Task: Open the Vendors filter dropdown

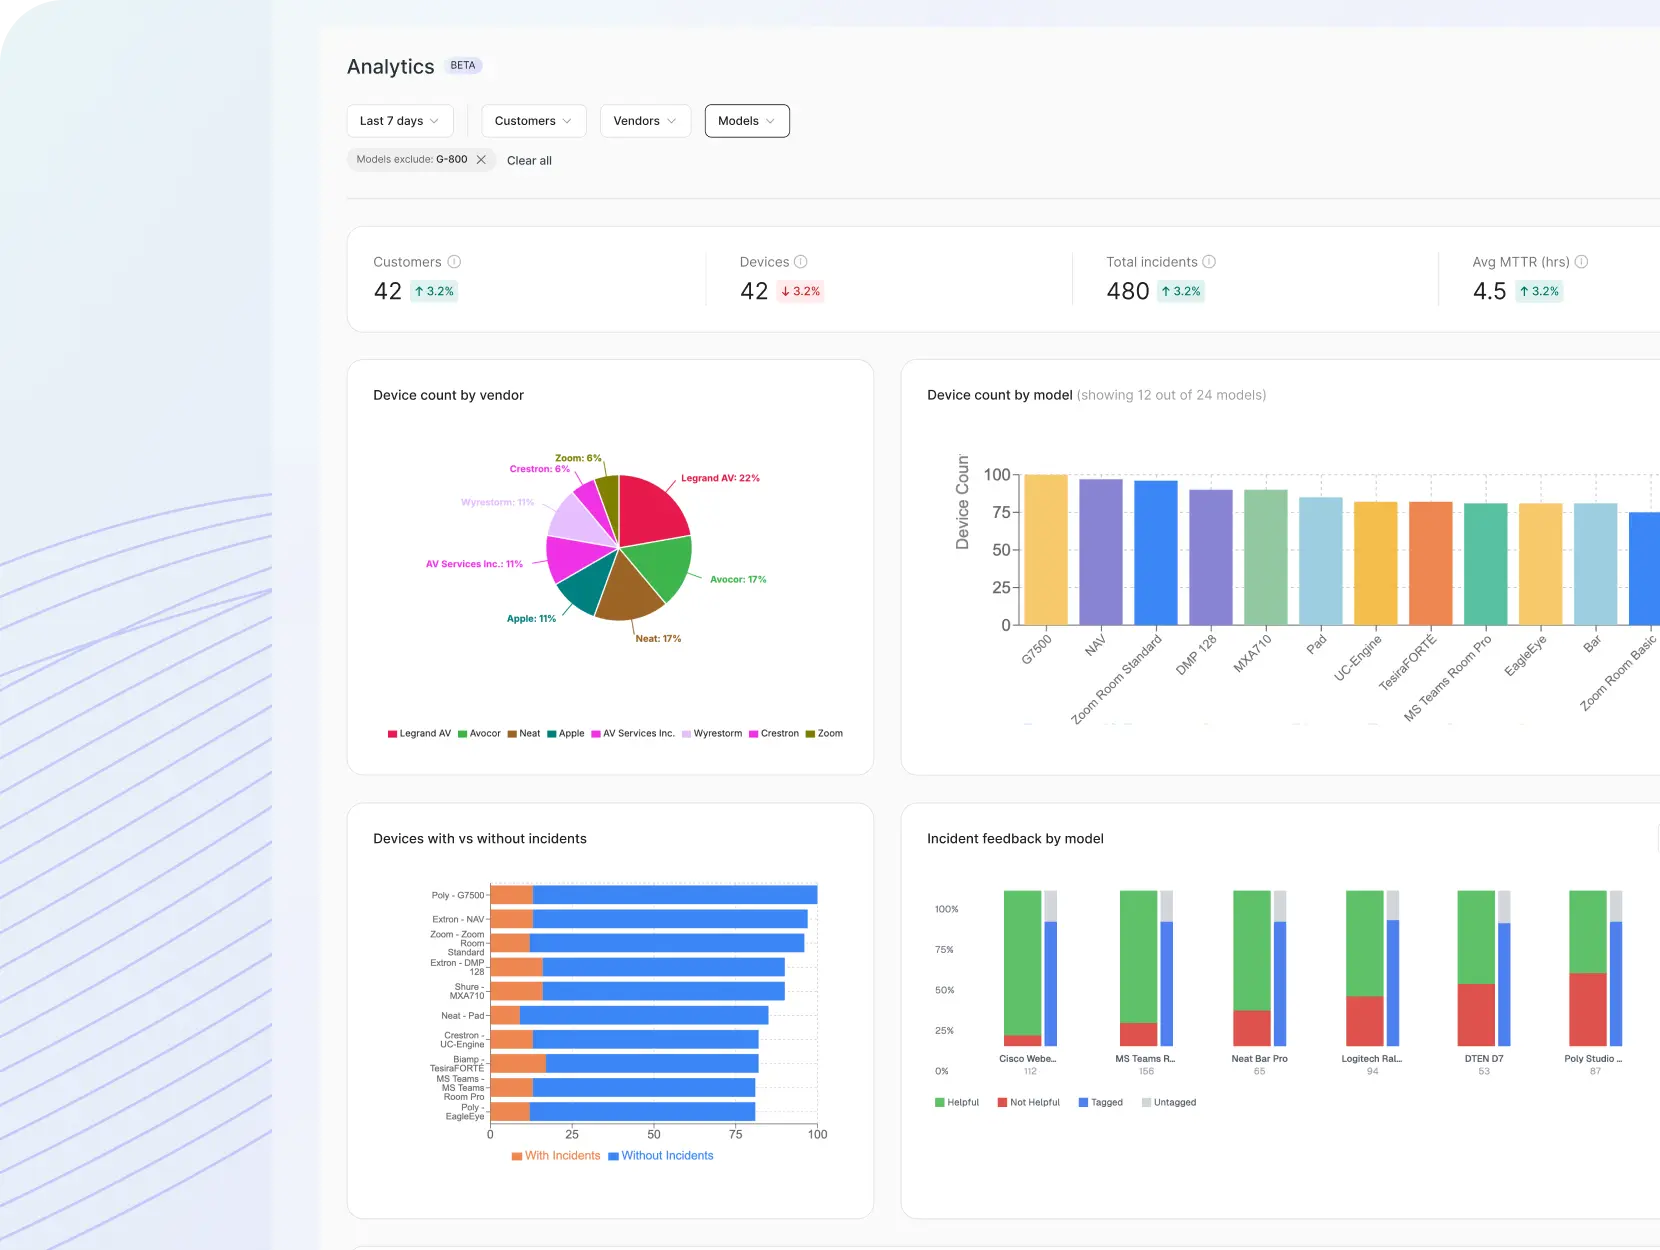Action: 645,121
